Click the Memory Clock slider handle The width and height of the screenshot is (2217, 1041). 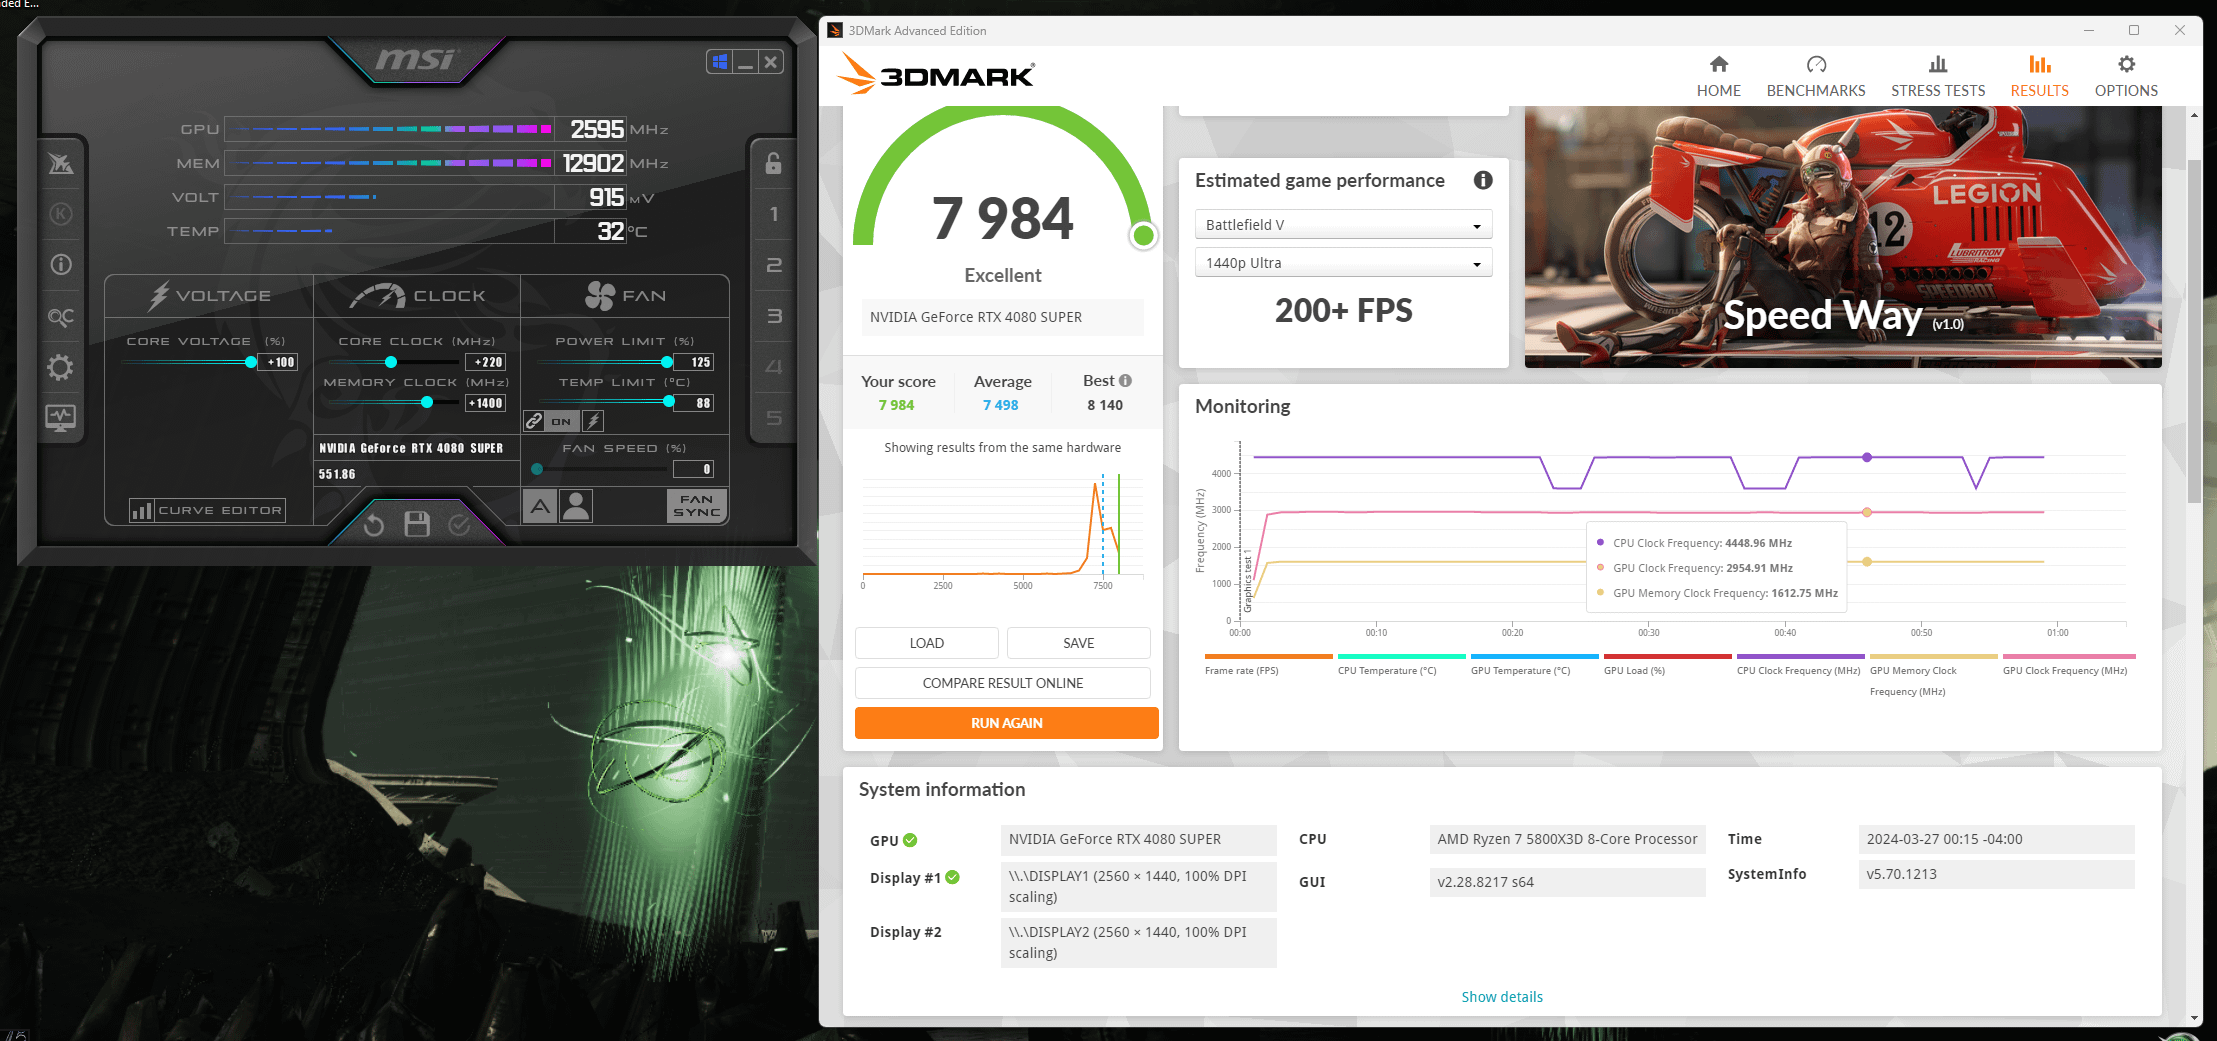(x=427, y=402)
